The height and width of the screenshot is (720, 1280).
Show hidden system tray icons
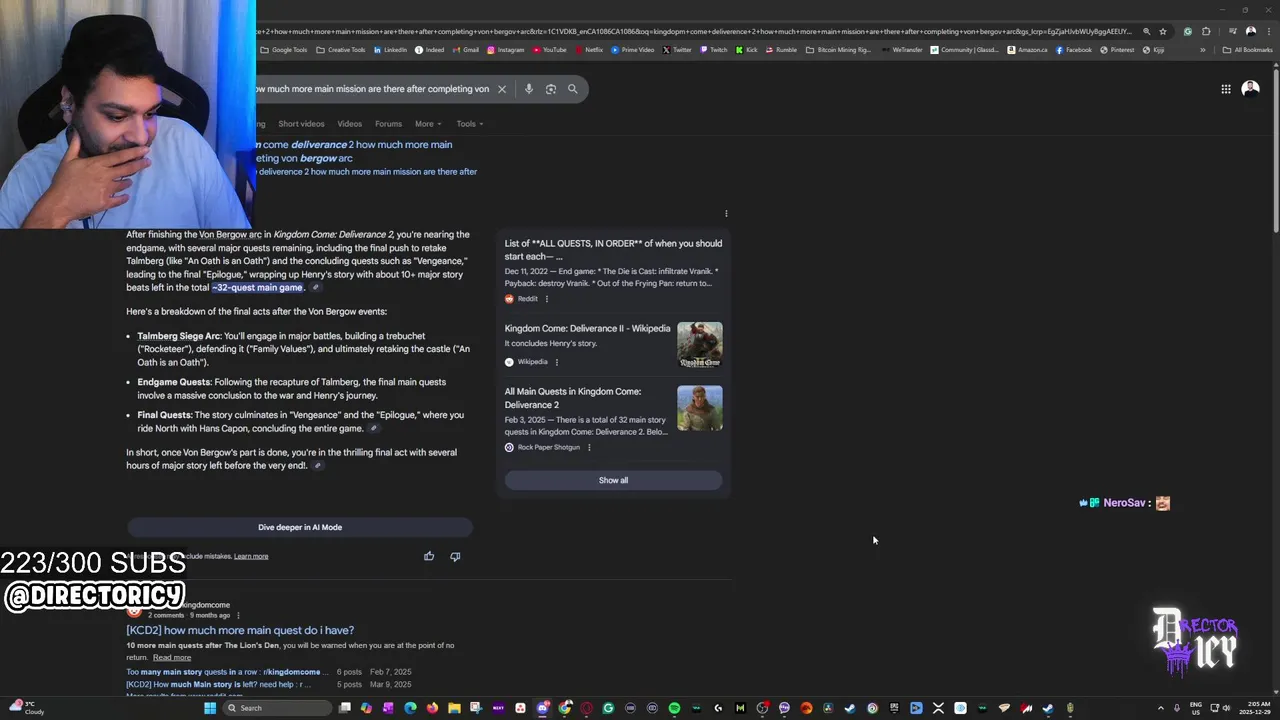[1161, 708]
